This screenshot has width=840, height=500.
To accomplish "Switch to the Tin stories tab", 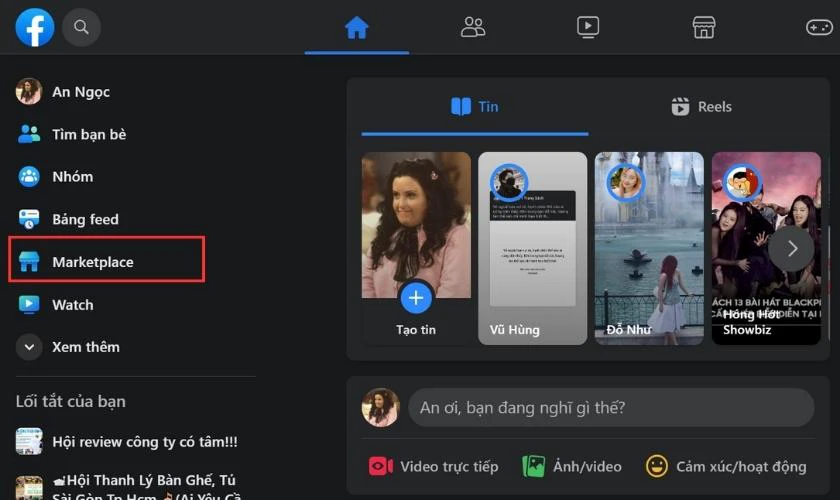I will pos(475,107).
